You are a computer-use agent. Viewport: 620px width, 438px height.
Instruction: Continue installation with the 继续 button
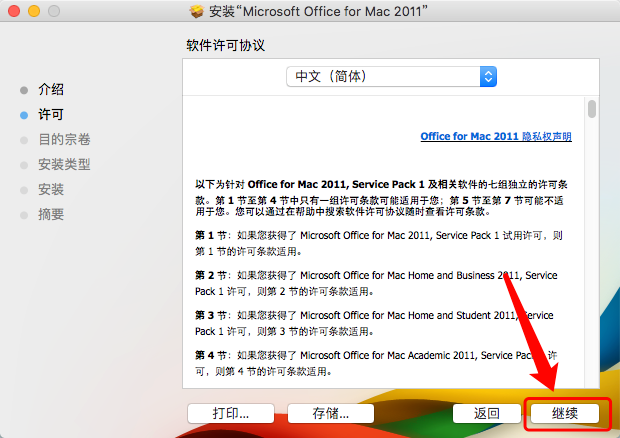click(x=565, y=413)
